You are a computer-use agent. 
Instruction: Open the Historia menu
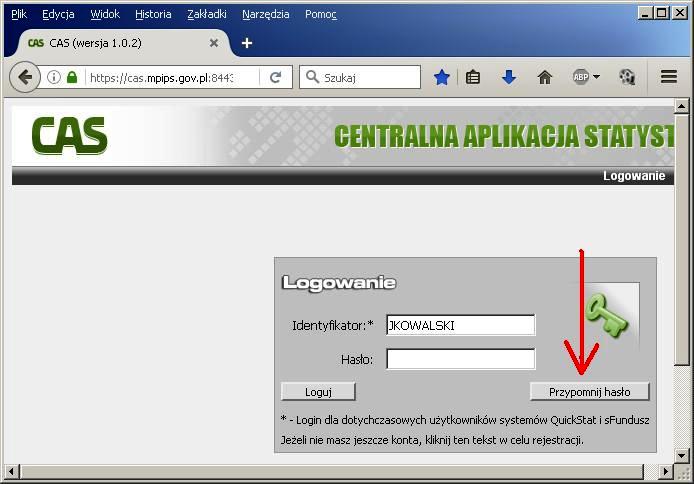[153, 15]
